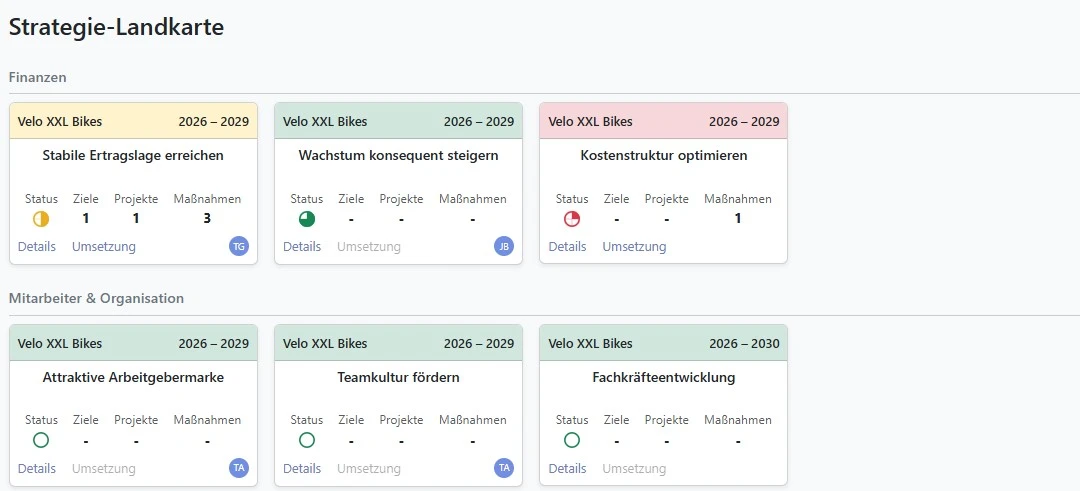
Task: Open Umsetzung for Kostenstruktur optimieren
Action: point(634,247)
